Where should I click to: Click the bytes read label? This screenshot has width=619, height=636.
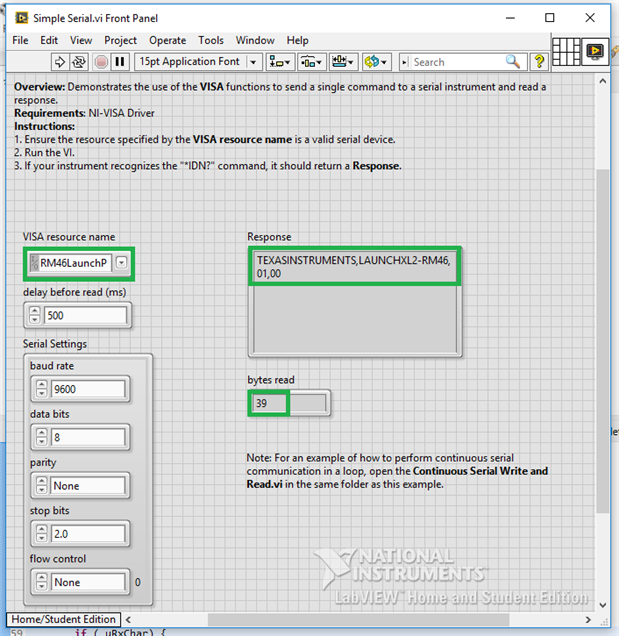(x=271, y=380)
